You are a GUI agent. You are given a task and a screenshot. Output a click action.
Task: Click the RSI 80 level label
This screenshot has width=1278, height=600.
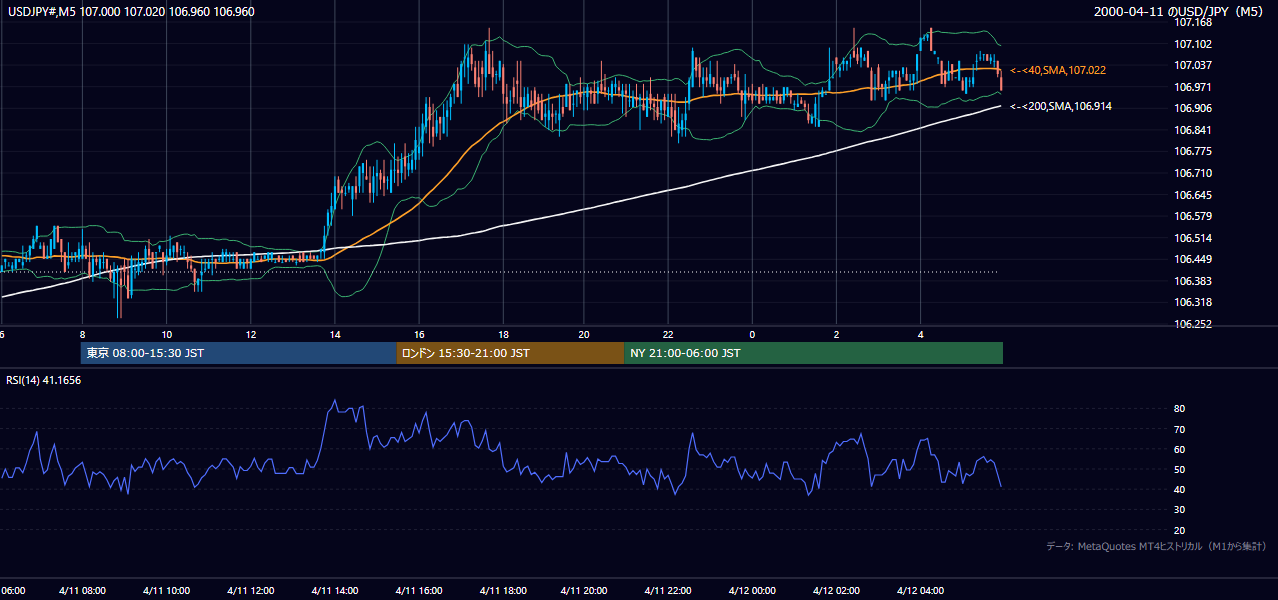(x=1179, y=409)
